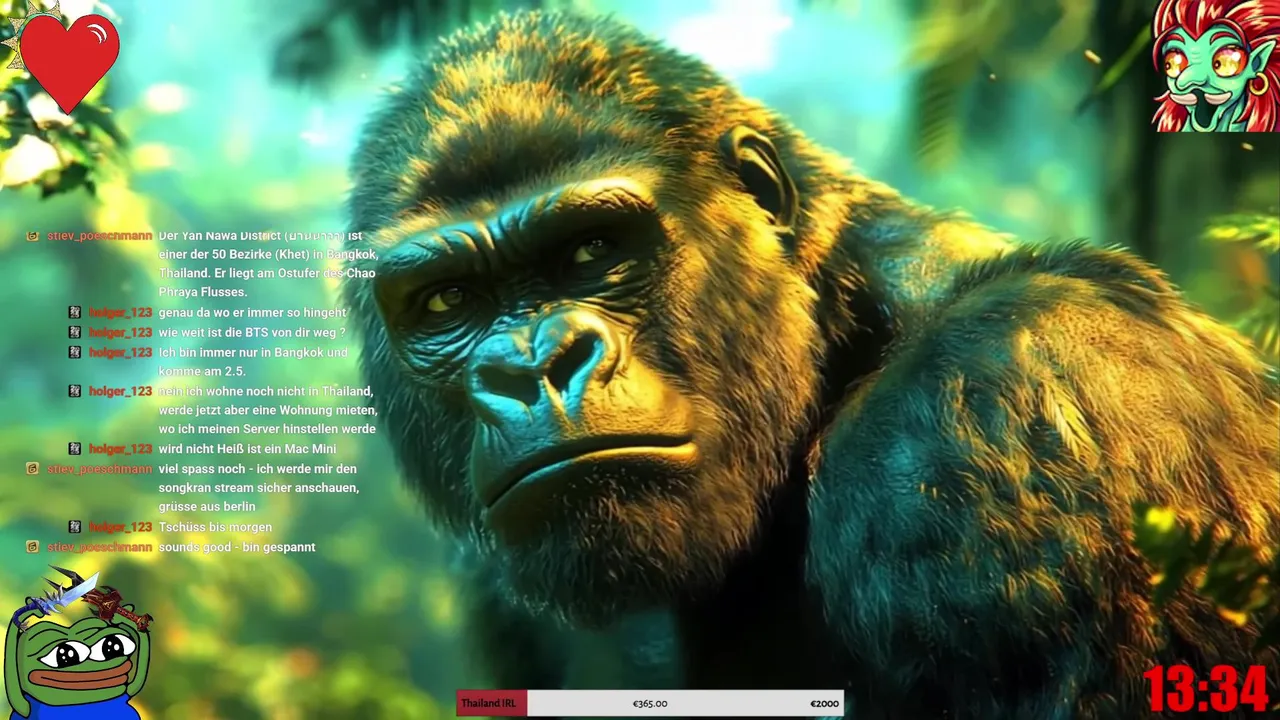The image size is (1280, 720).
Task: Select chat text 'wie weit ist die BTS von dir weg ?'
Action: coord(252,332)
